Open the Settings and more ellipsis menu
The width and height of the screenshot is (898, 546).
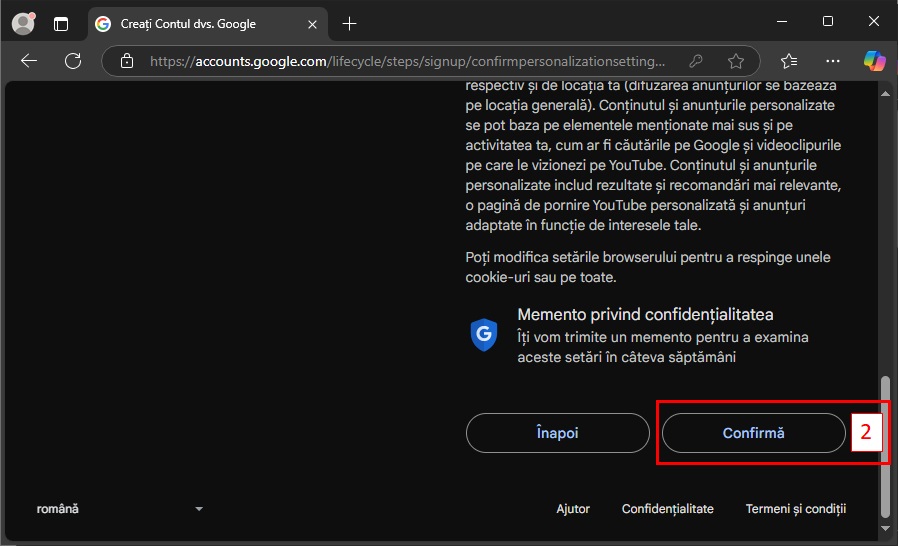(x=832, y=61)
